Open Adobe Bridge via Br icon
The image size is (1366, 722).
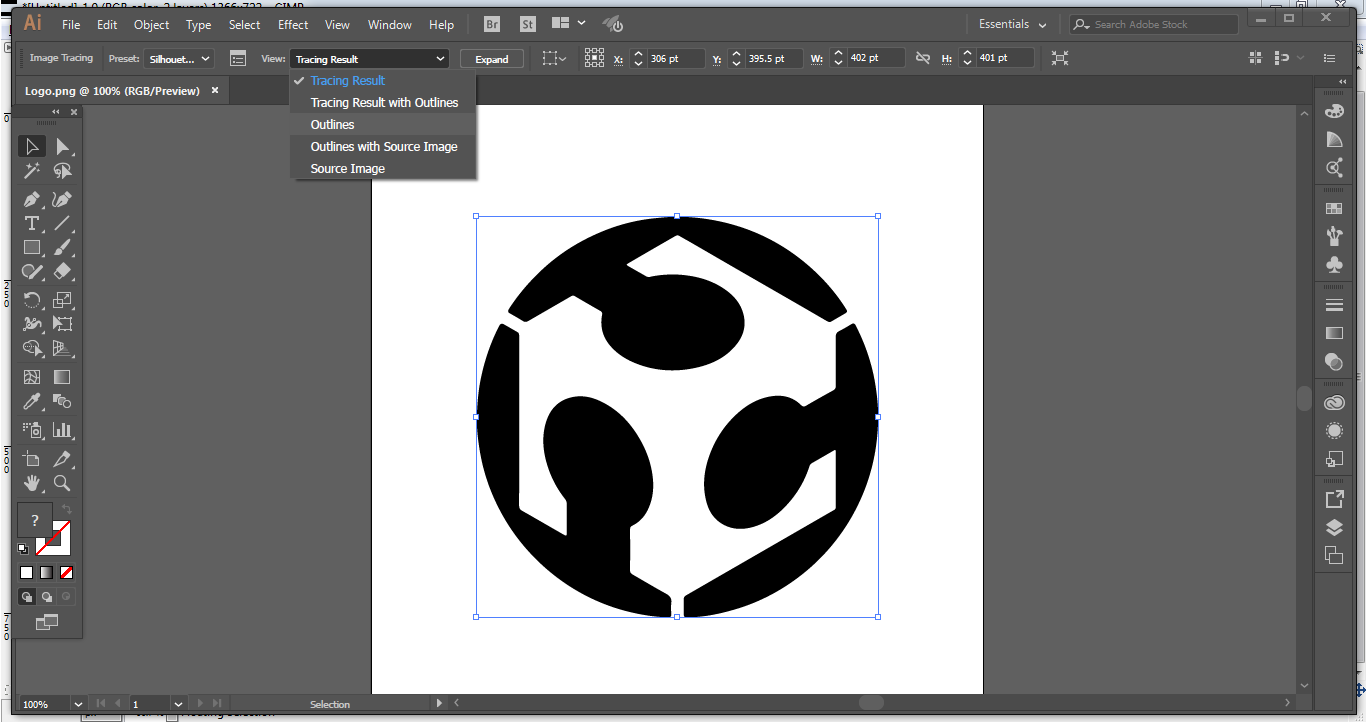(492, 24)
